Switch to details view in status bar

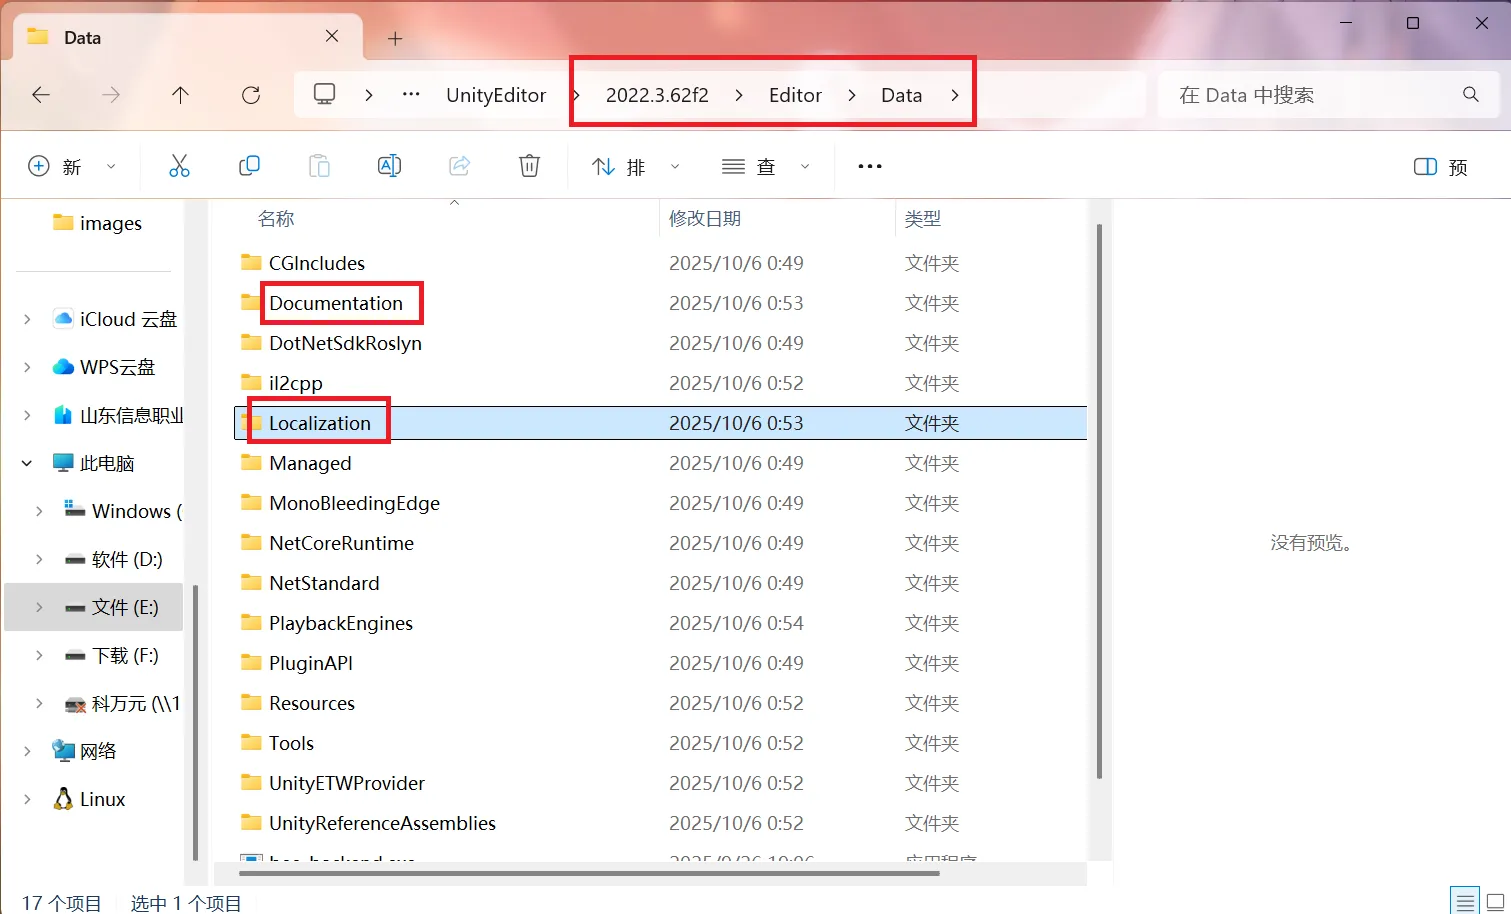point(1465,902)
